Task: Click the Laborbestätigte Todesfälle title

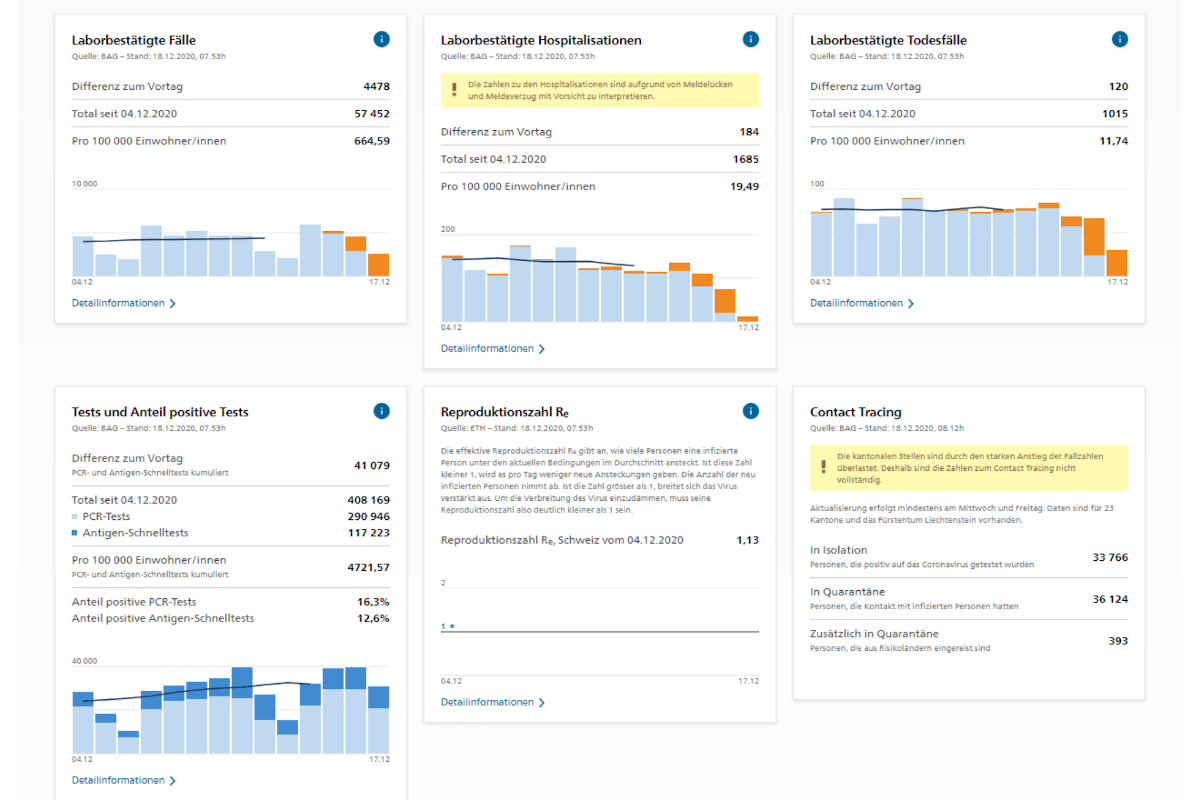Action: tap(888, 40)
